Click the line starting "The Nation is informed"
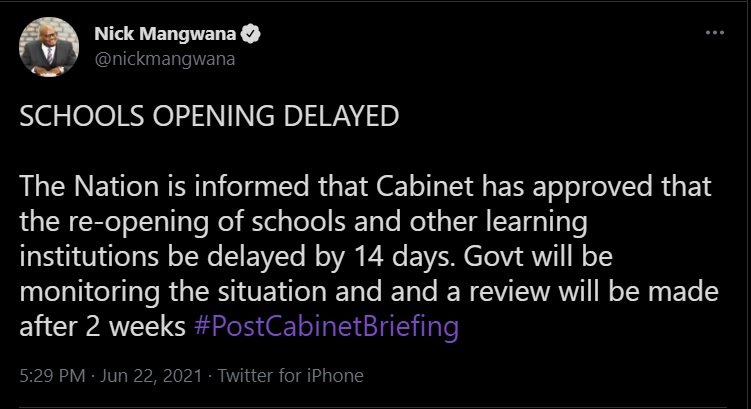This screenshot has height=409, width=751. pyautogui.click(x=365, y=187)
